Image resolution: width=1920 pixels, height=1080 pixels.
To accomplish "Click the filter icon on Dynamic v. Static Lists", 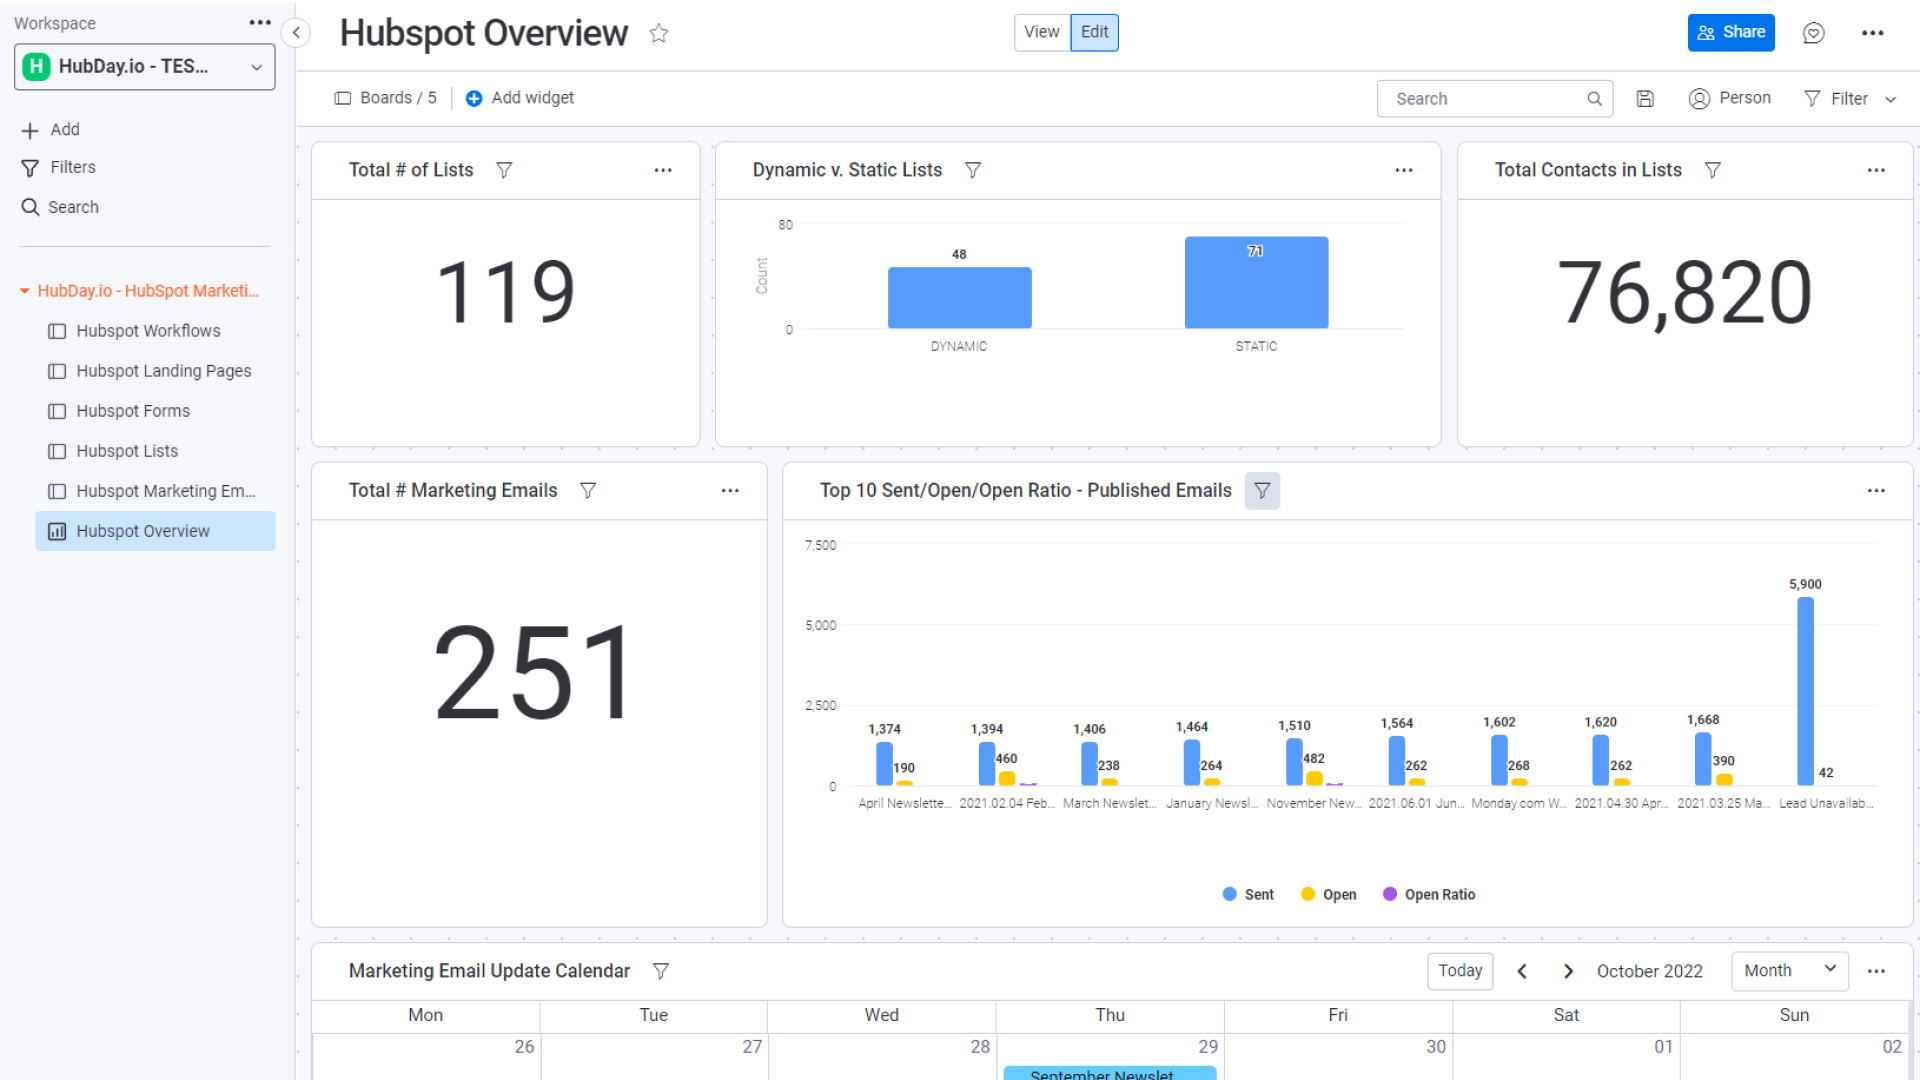I will 972,170.
